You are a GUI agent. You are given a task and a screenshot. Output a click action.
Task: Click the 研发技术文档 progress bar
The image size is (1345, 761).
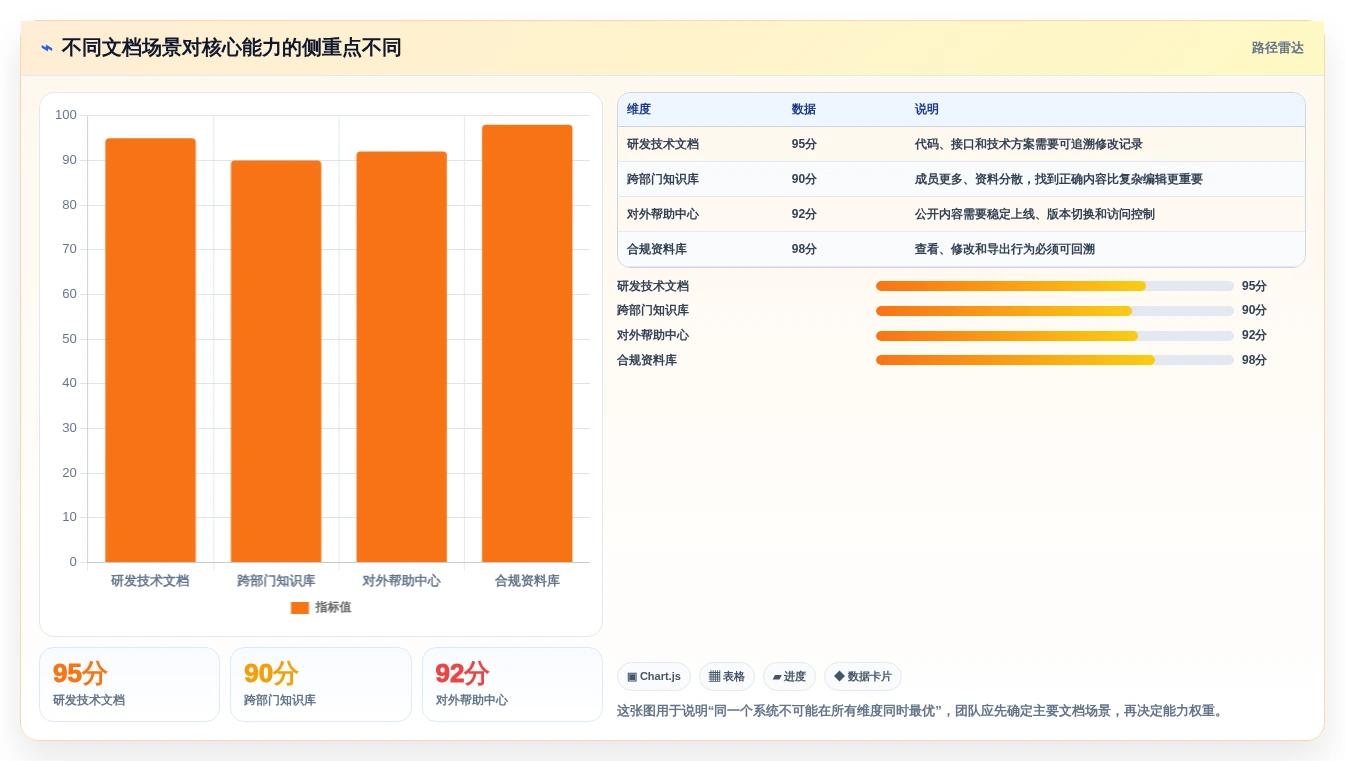[x=1055, y=286]
